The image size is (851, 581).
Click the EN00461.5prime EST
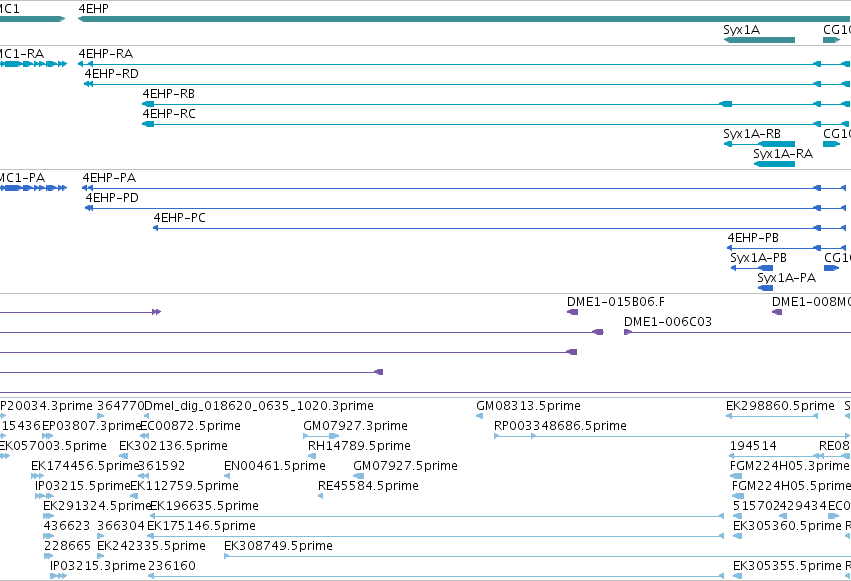click(x=227, y=476)
